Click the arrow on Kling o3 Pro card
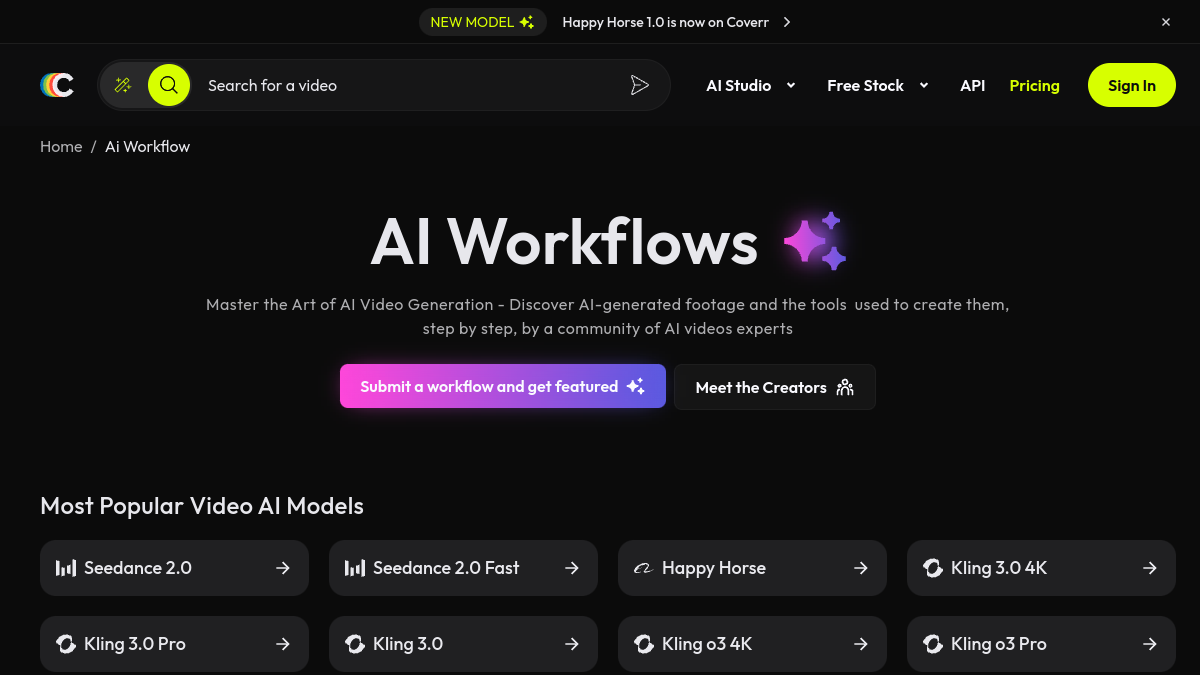 point(1150,644)
